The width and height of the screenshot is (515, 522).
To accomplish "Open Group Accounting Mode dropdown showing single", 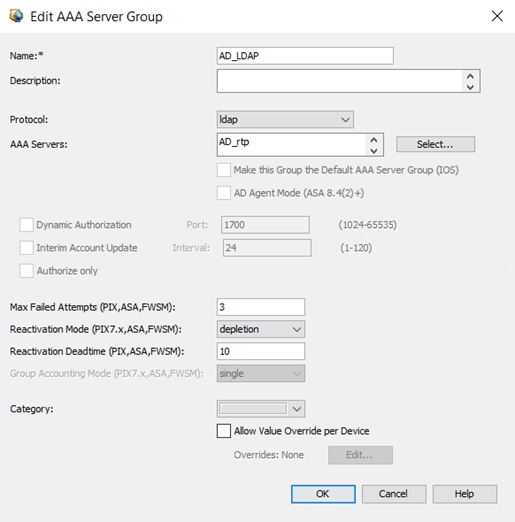I will point(261,374).
